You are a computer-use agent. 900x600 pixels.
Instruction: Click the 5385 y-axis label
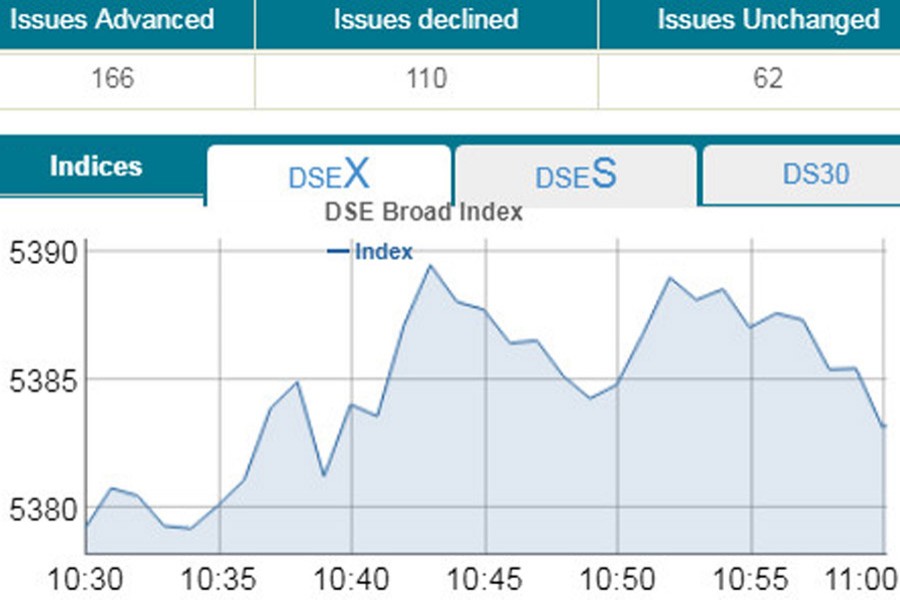tap(42, 381)
